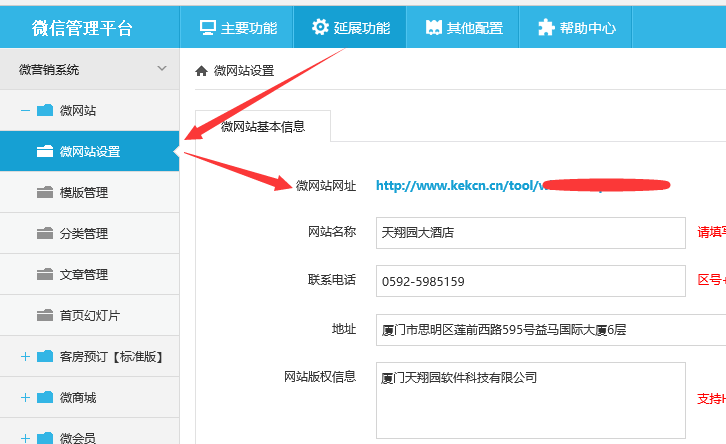Image resolution: width=726 pixels, height=444 pixels.
Task: Click the castle icon for 其他配置
Action: [432, 27]
